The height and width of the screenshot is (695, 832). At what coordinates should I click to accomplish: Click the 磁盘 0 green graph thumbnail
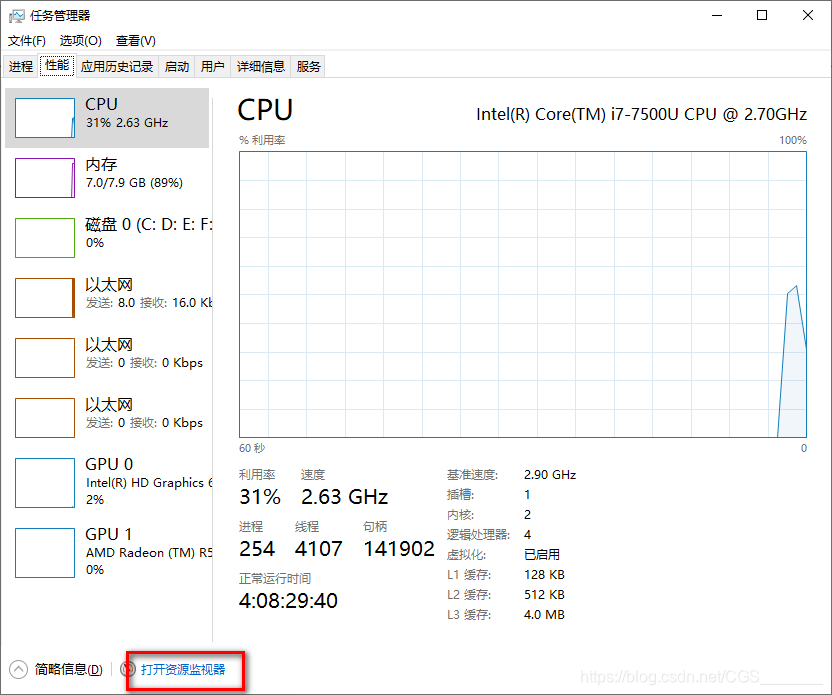coord(45,238)
